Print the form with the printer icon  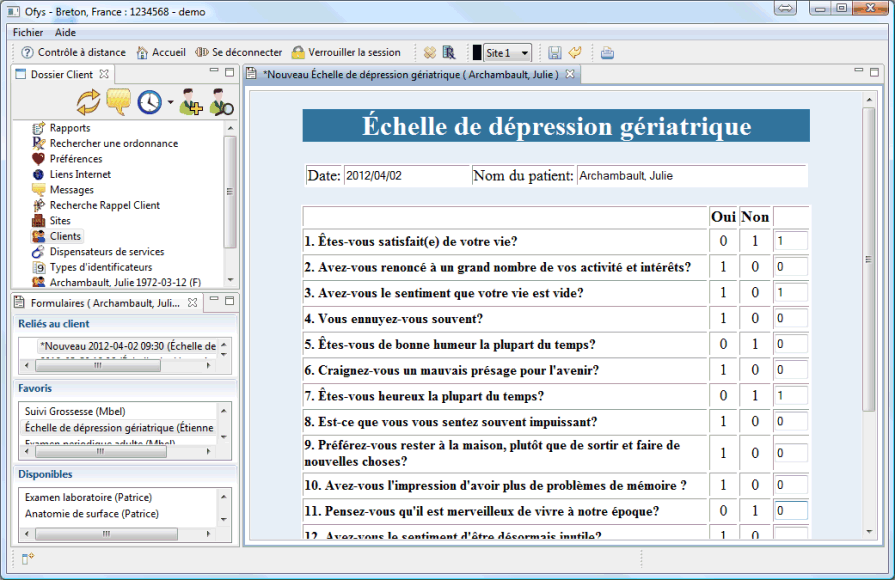[x=607, y=53]
